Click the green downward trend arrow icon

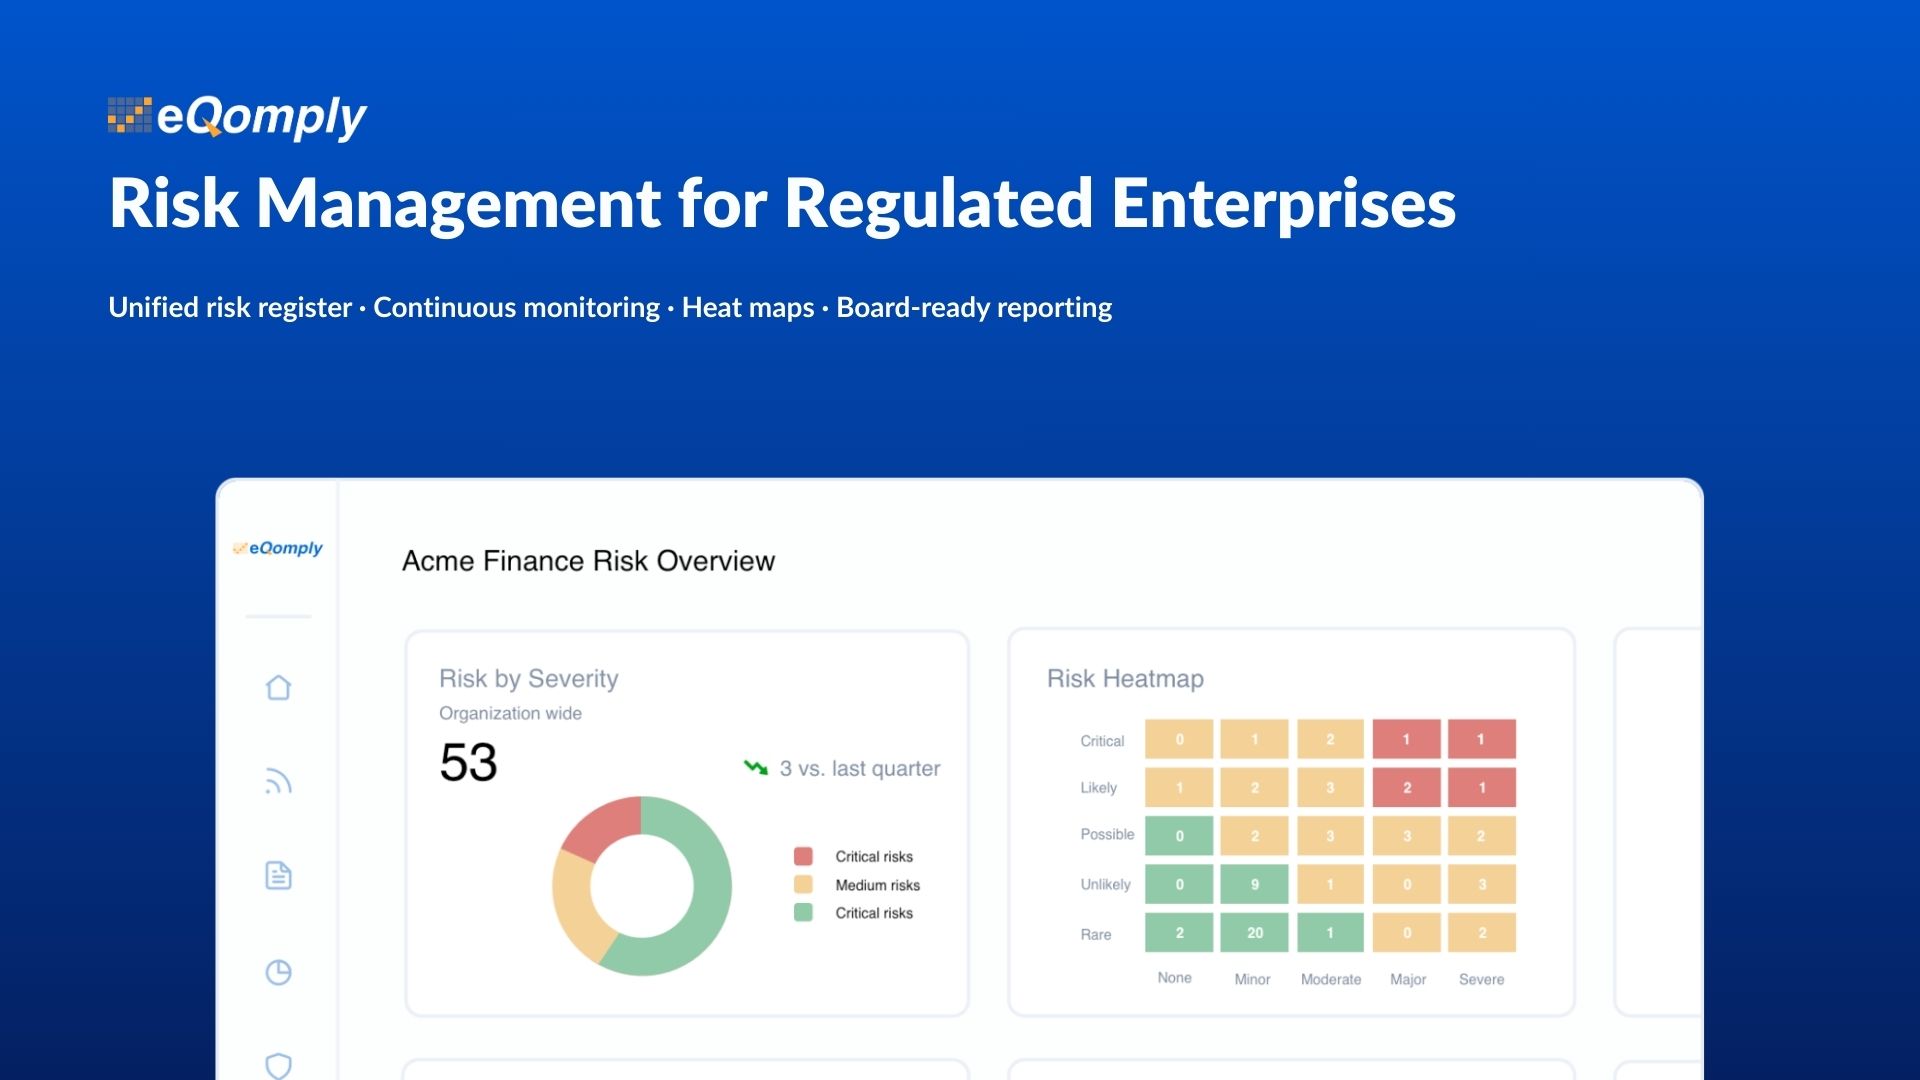click(x=755, y=767)
